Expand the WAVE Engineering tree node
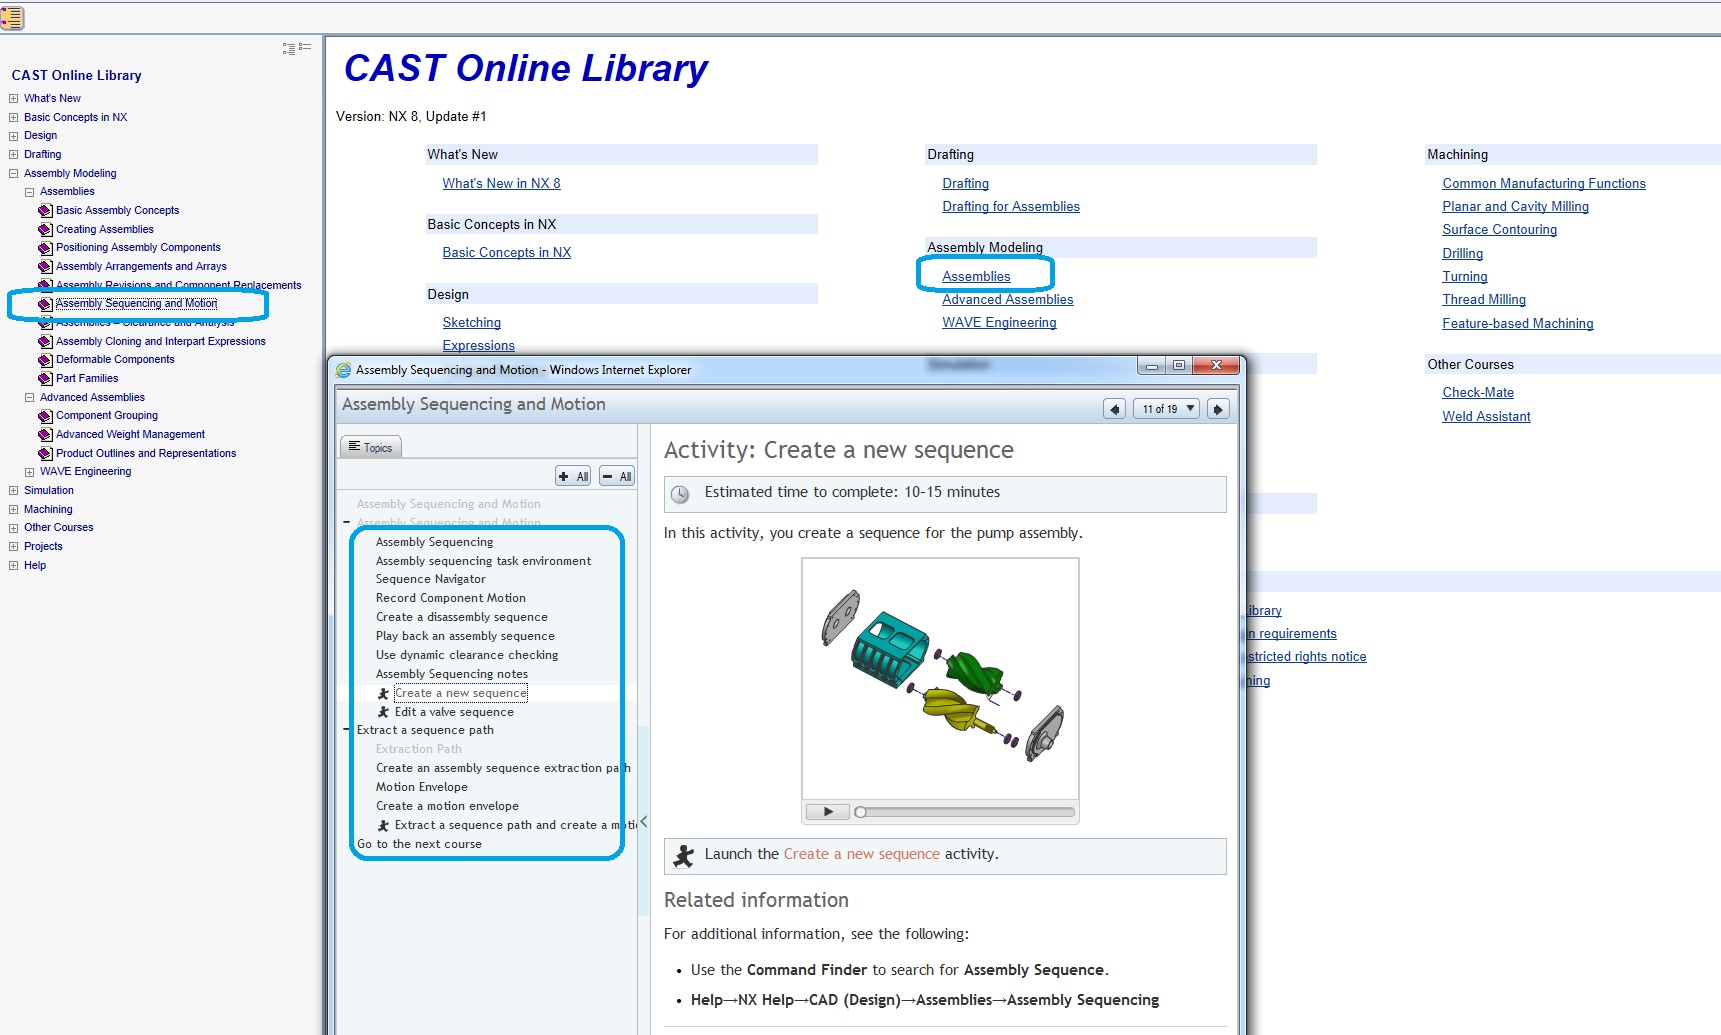 30,472
